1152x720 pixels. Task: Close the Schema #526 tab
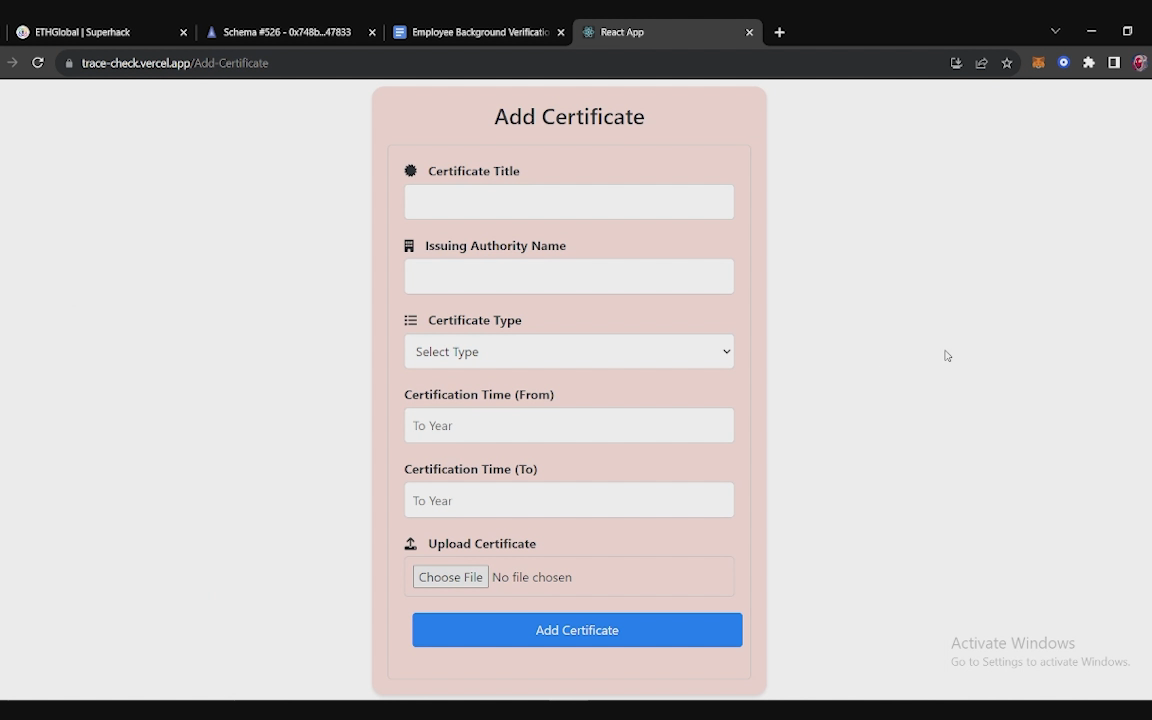(372, 32)
